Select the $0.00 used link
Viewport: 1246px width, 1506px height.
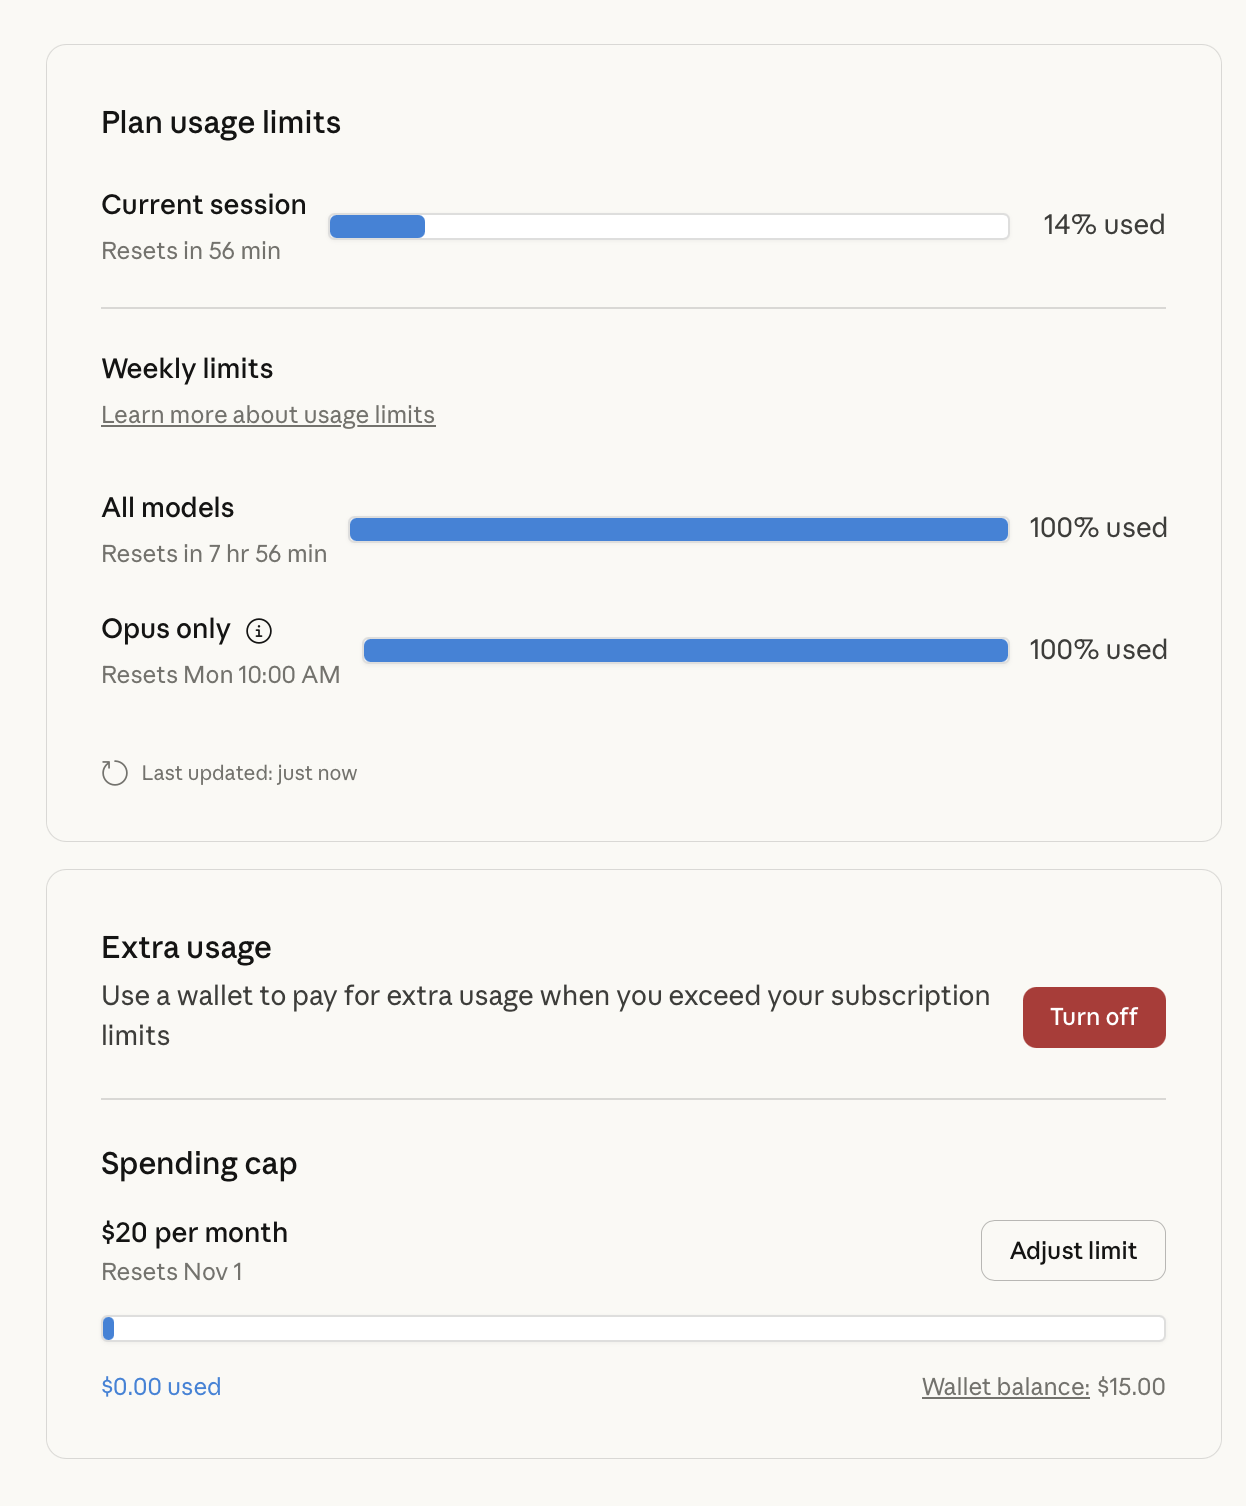click(160, 1387)
